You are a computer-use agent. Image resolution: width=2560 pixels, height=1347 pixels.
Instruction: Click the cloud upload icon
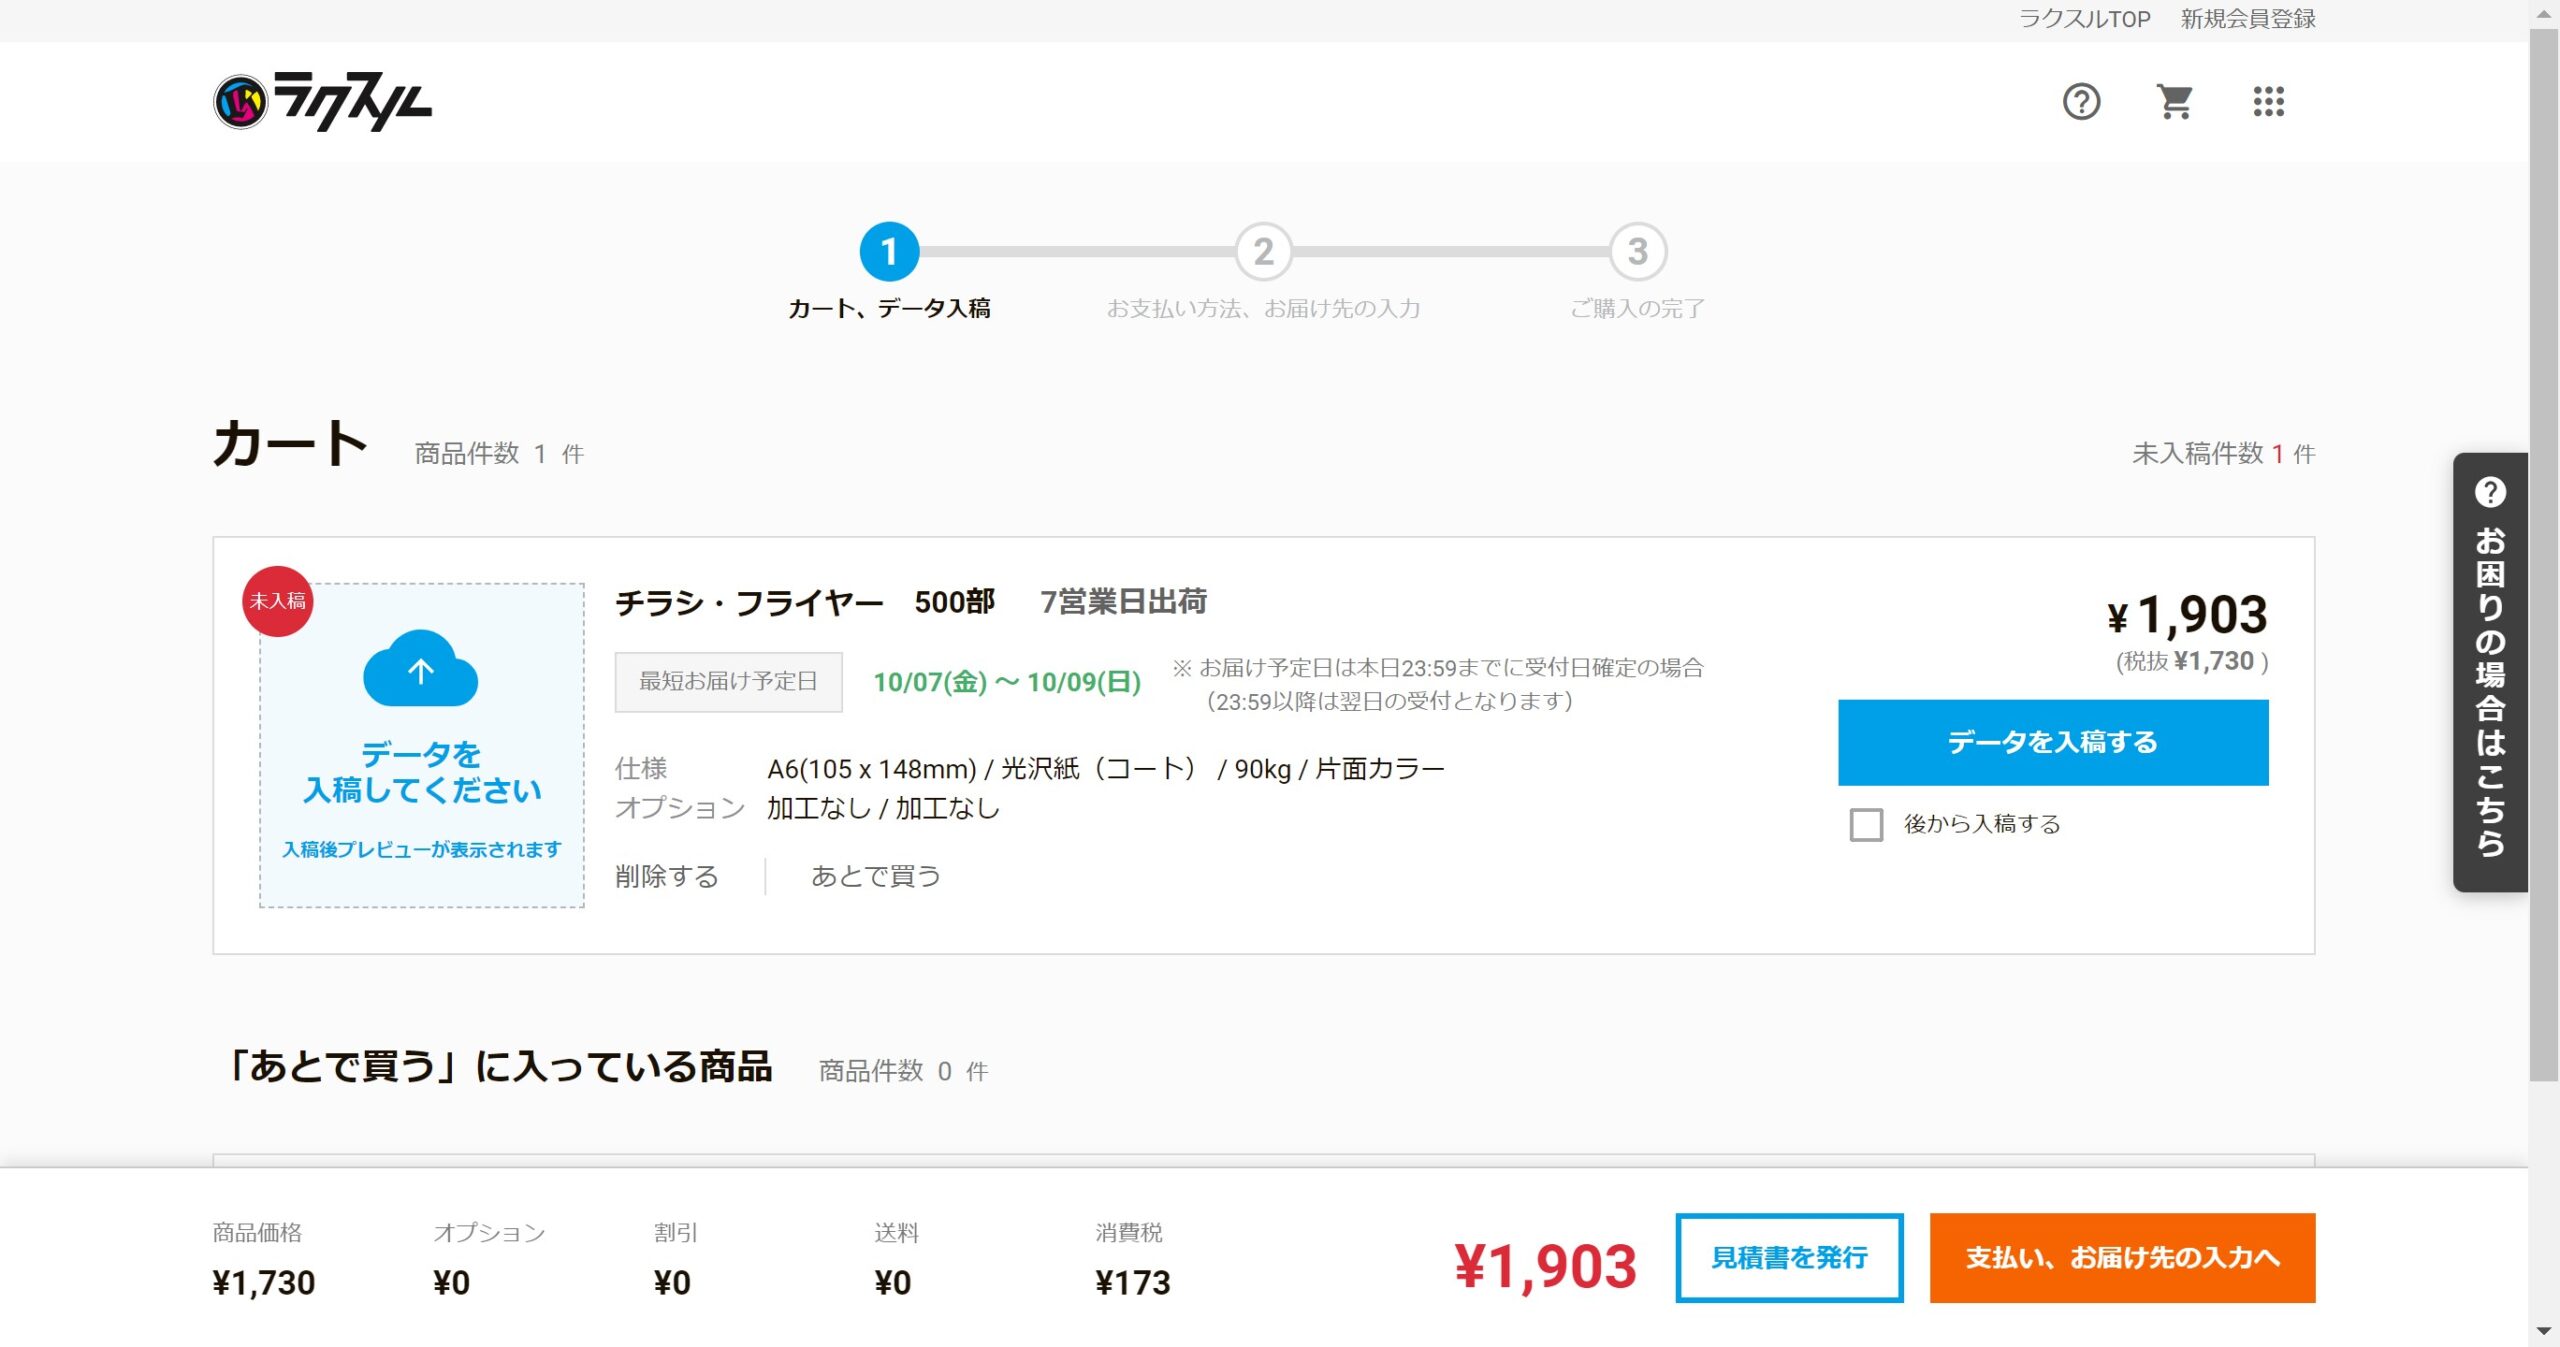[420, 669]
